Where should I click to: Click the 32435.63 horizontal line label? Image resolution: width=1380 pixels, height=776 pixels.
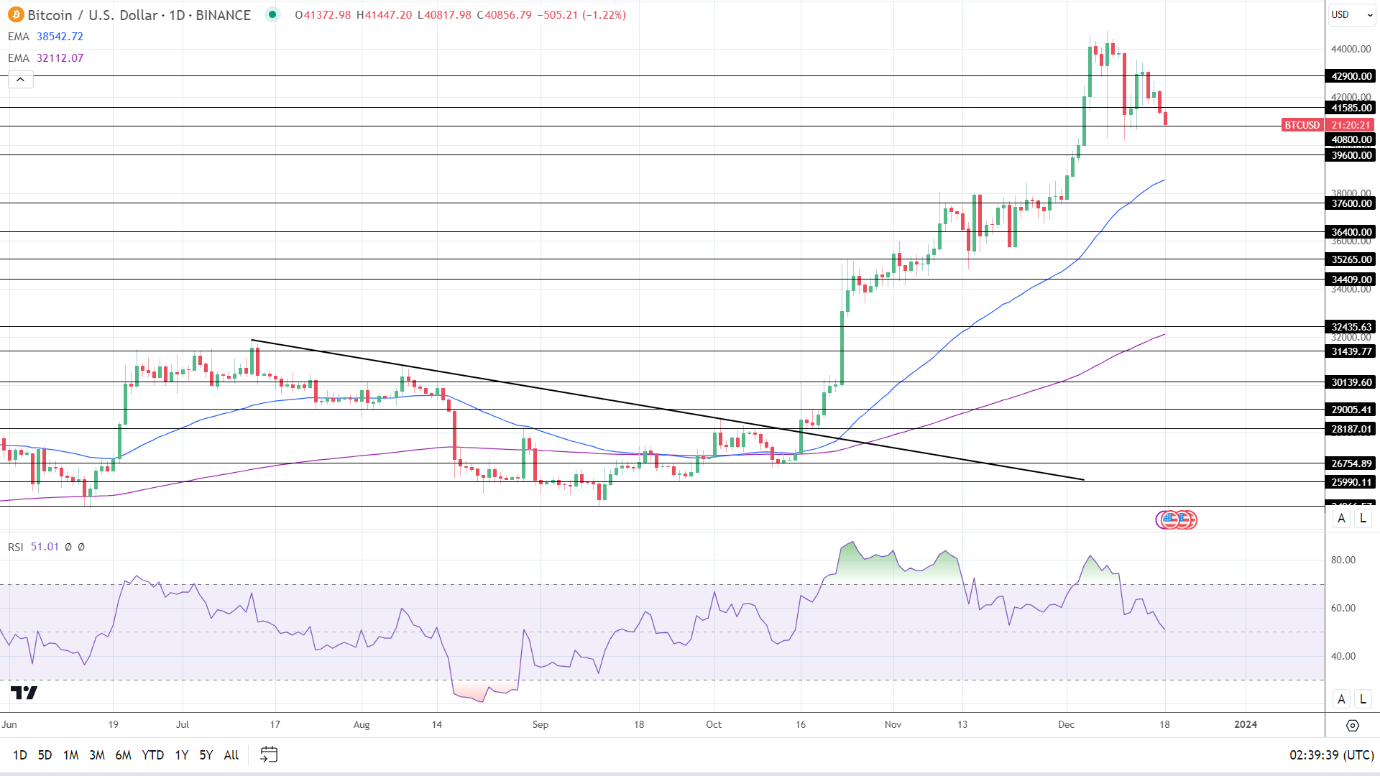click(1351, 327)
